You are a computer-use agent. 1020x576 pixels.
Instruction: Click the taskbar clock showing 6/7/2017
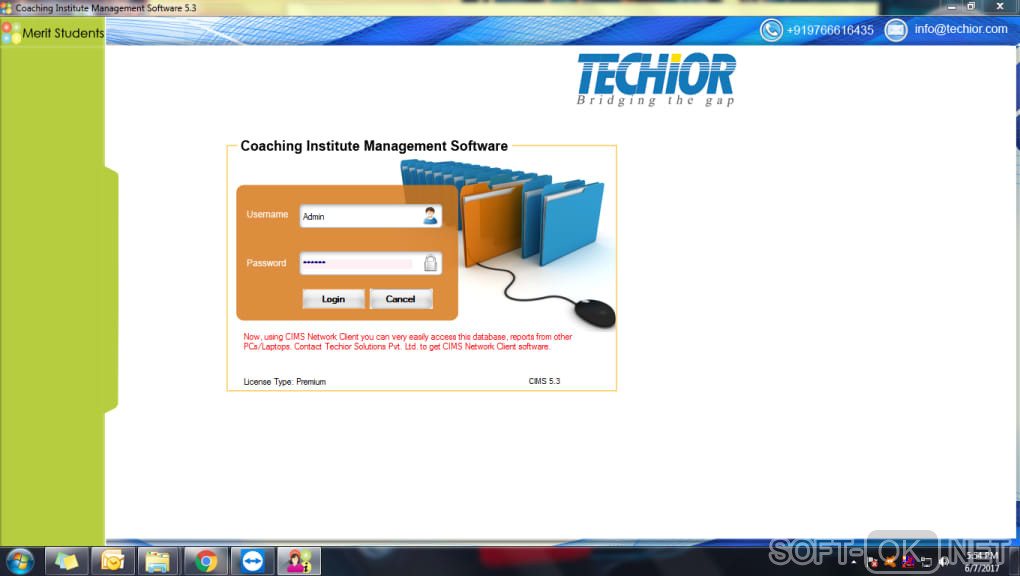coord(982,562)
